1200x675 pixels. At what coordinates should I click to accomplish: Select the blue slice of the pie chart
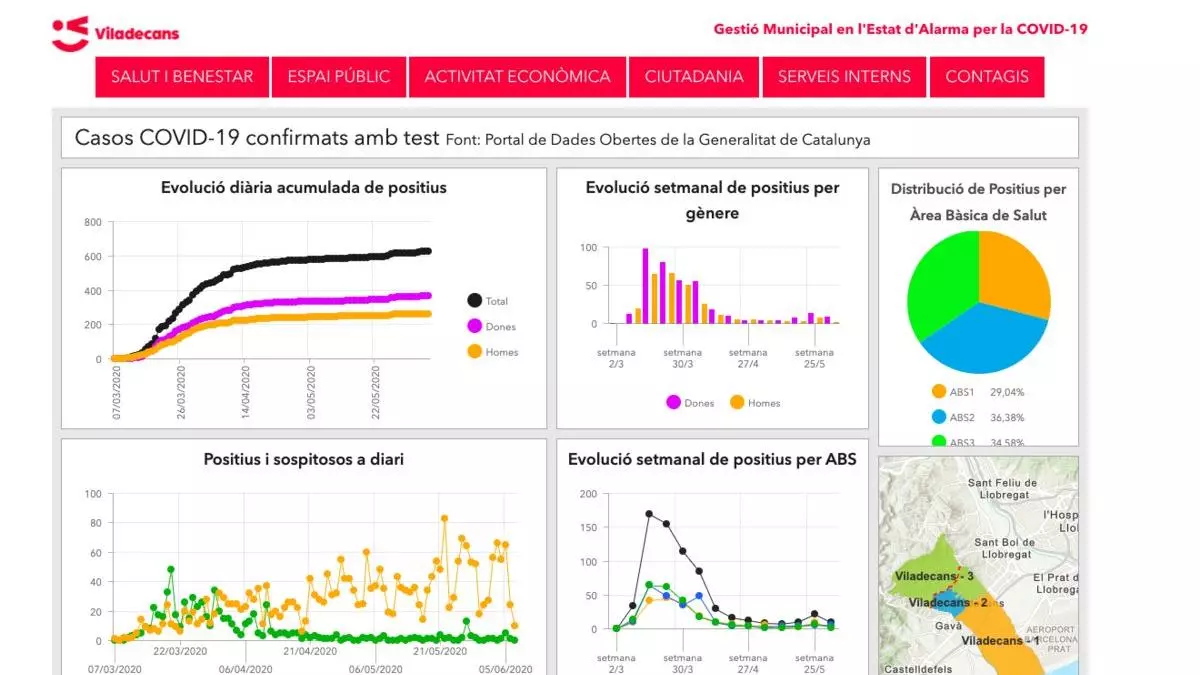[x=985, y=340]
